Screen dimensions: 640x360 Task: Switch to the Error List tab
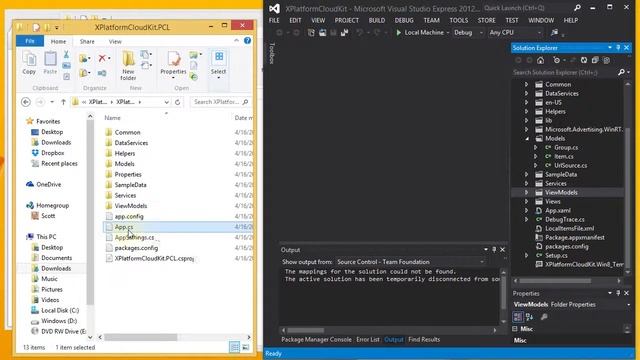pos(368,339)
